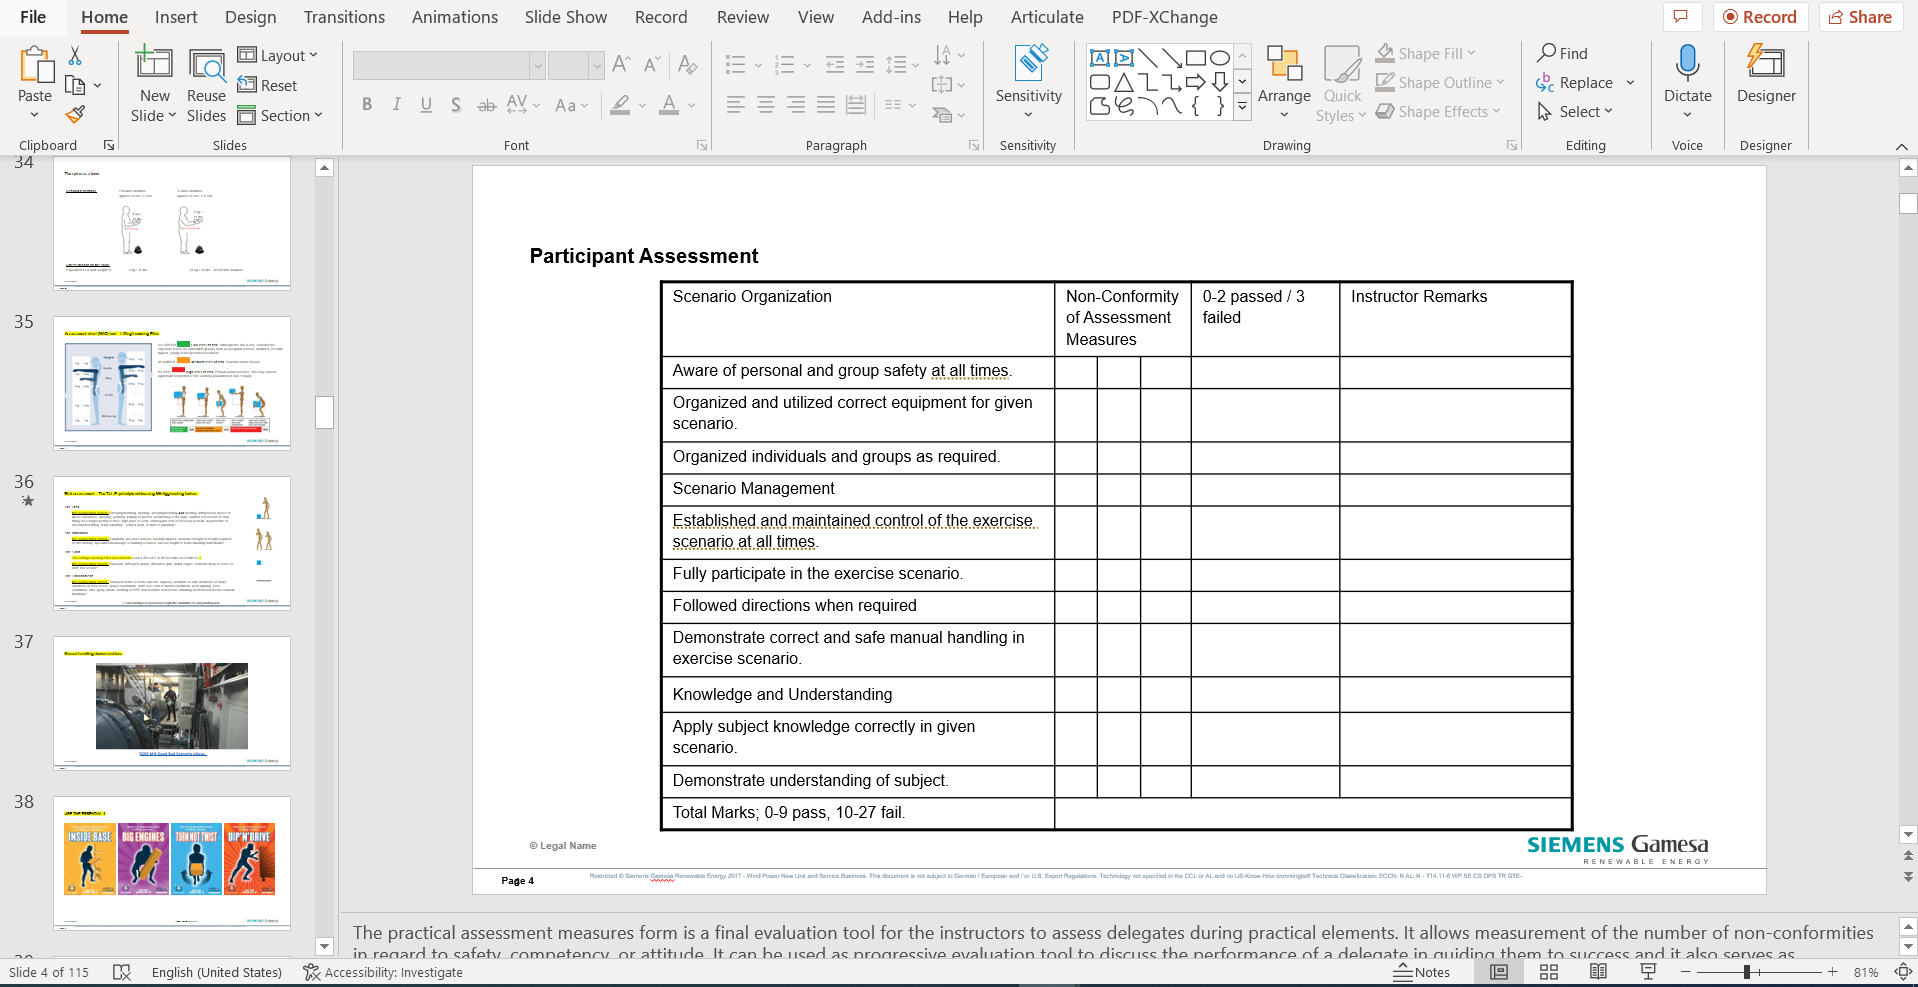
Task: Click Accessibility: Investigate in status bar
Action: (x=383, y=972)
